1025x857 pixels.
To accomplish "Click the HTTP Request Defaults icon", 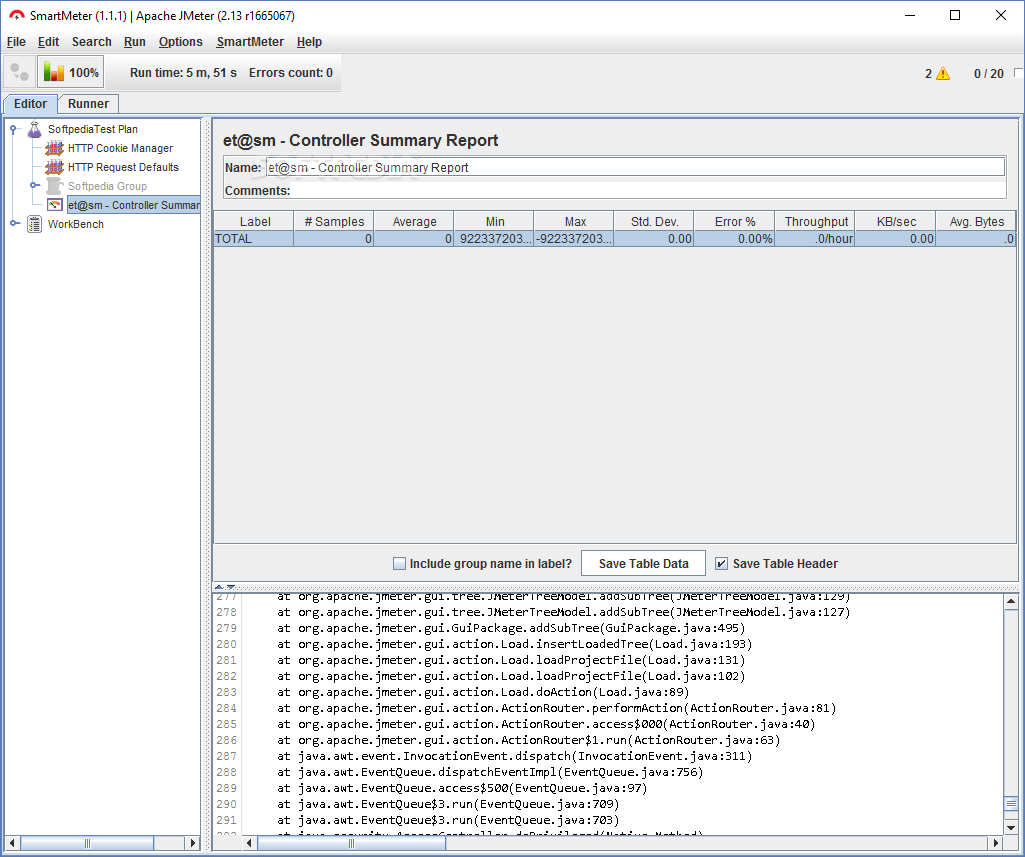I will tap(54, 167).
